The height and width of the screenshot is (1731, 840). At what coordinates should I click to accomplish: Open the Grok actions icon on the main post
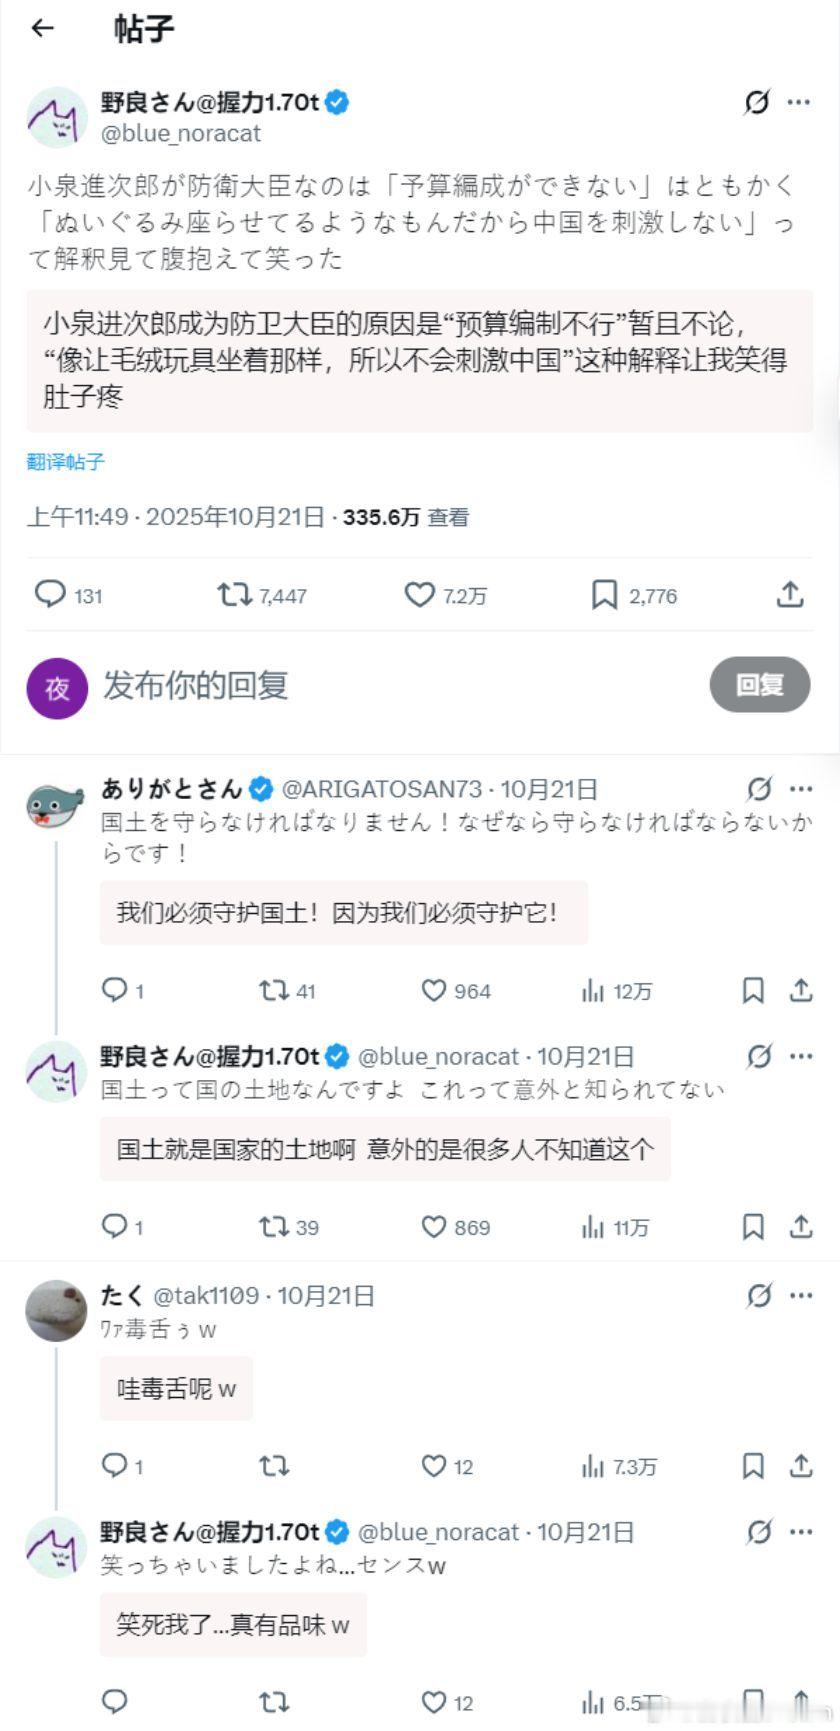coord(759,102)
